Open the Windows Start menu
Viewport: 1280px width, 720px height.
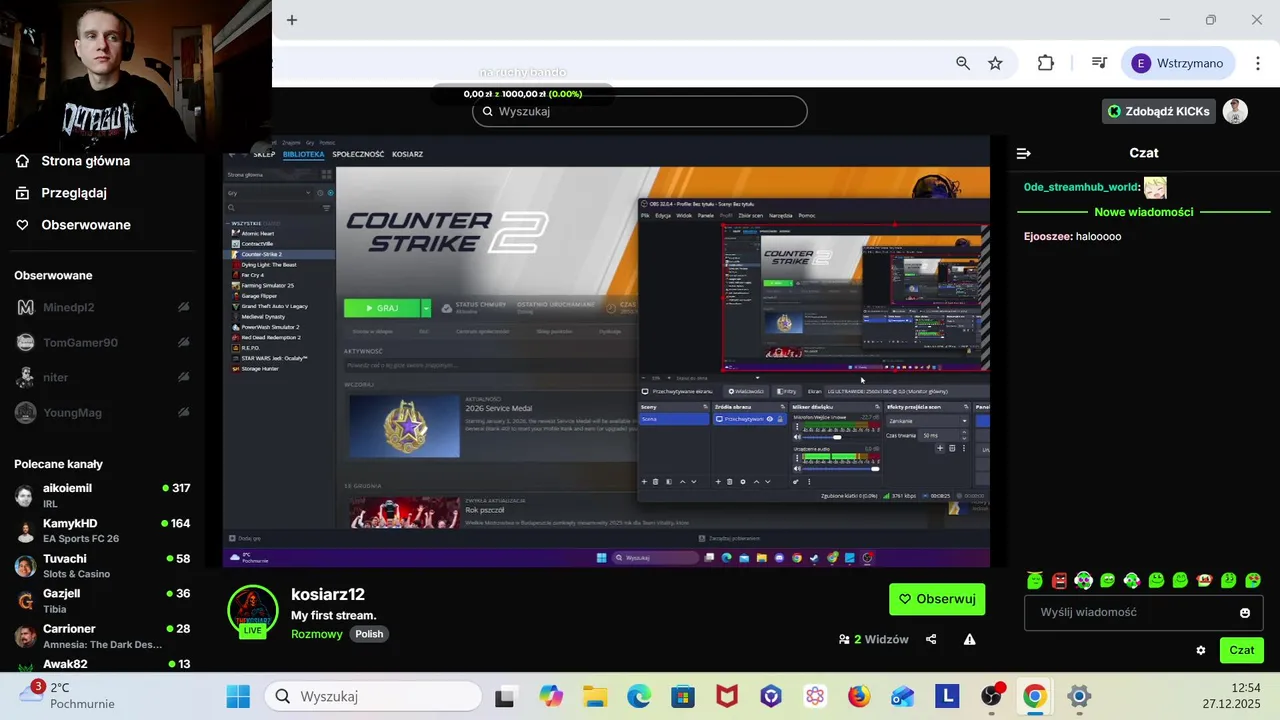pos(238,696)
